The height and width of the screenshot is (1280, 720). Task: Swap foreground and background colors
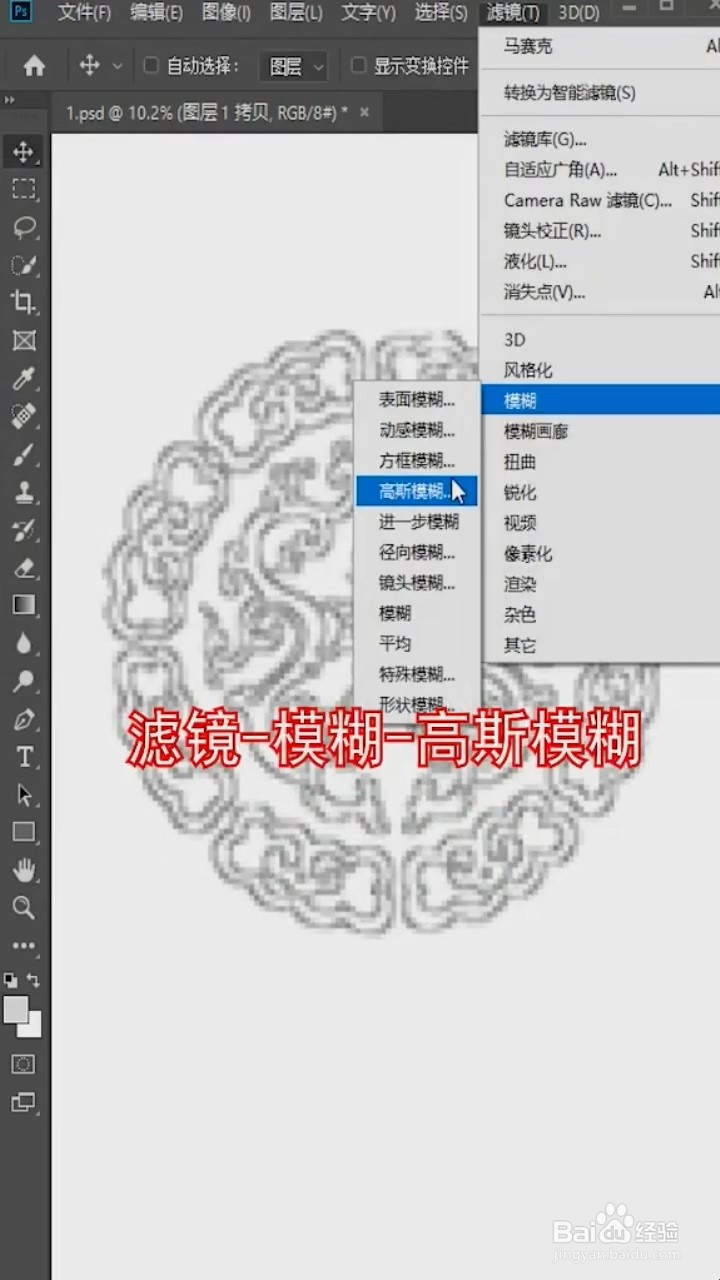[x=34, y=980]
